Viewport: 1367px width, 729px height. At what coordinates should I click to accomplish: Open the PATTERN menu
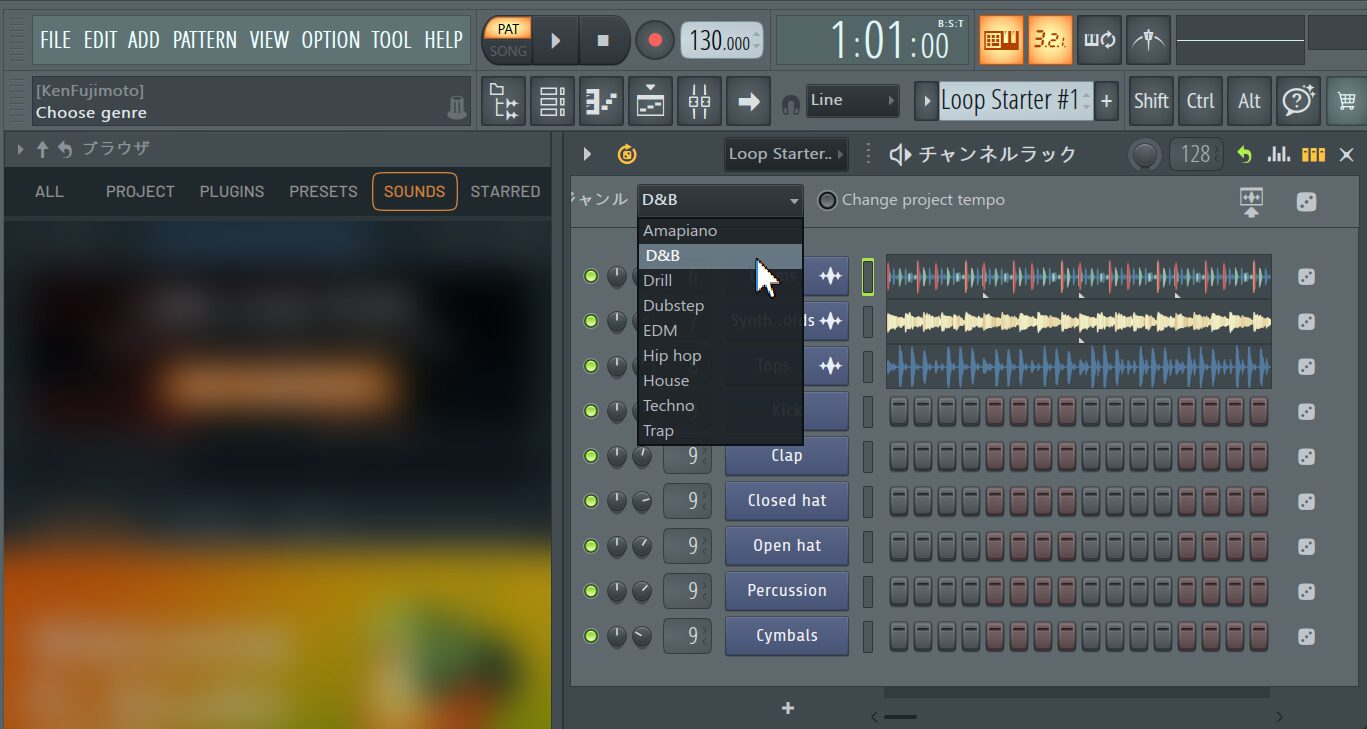204,40
